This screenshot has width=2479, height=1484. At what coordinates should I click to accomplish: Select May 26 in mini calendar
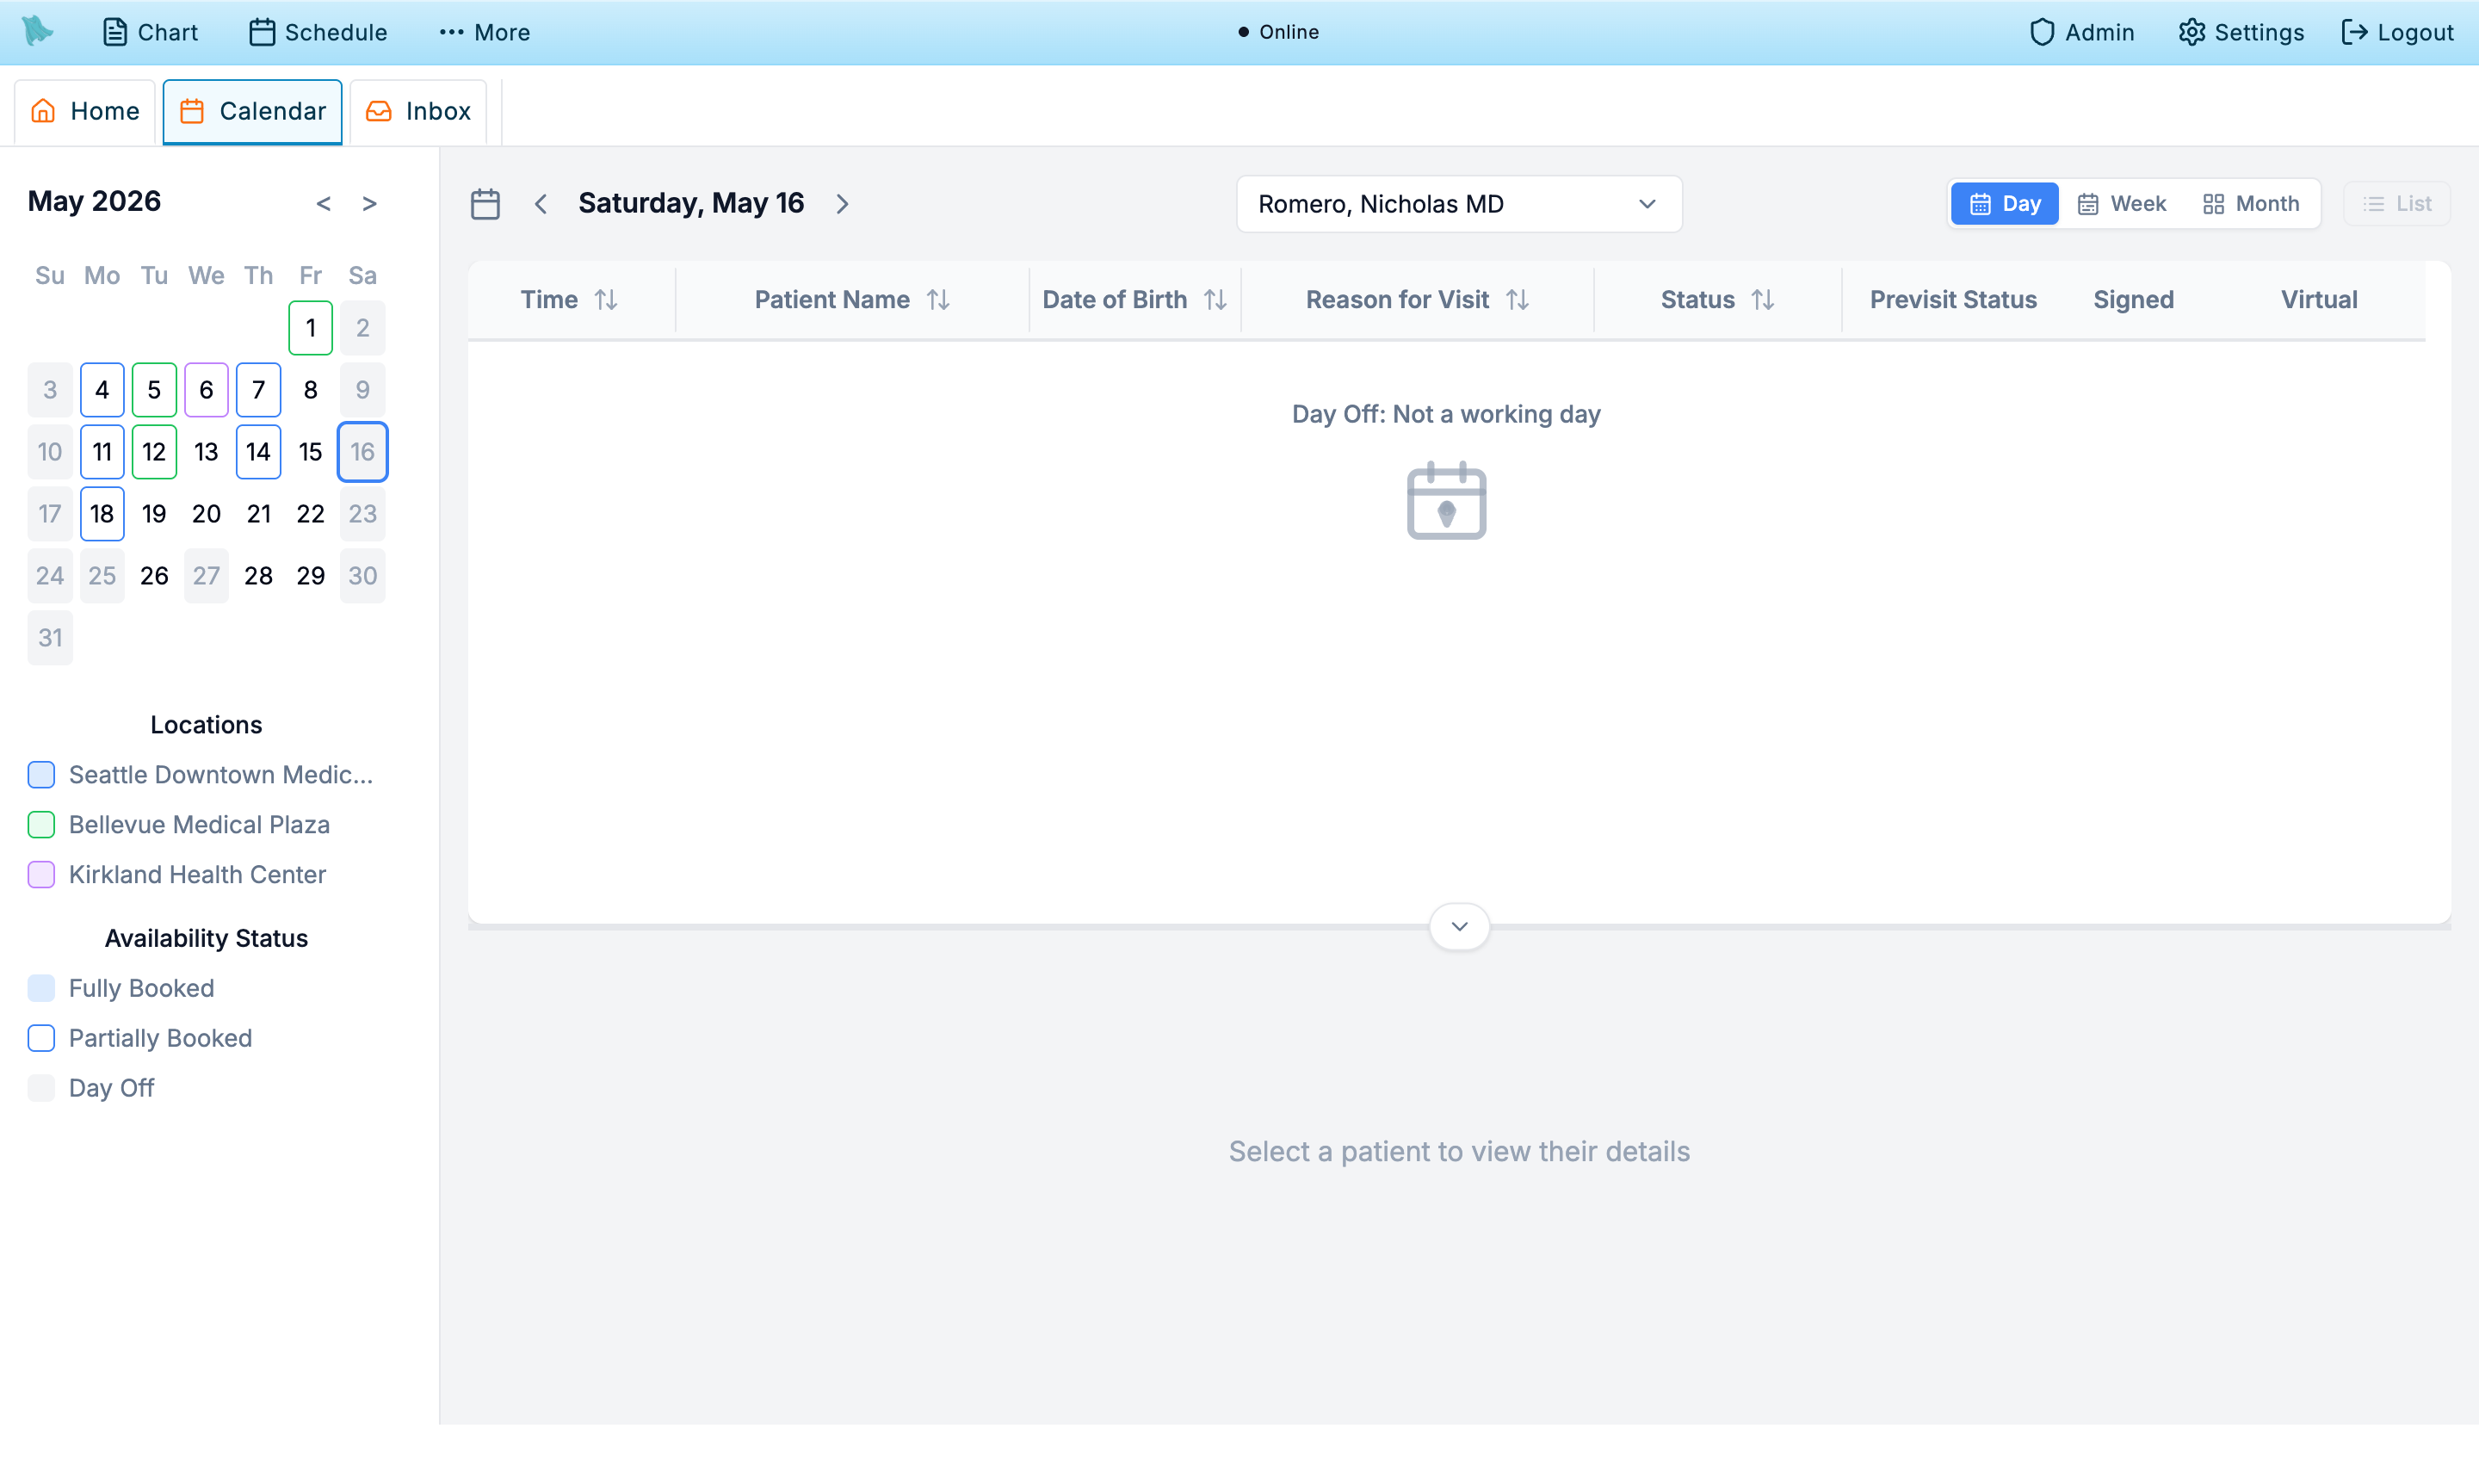click(x=154, y=576)
